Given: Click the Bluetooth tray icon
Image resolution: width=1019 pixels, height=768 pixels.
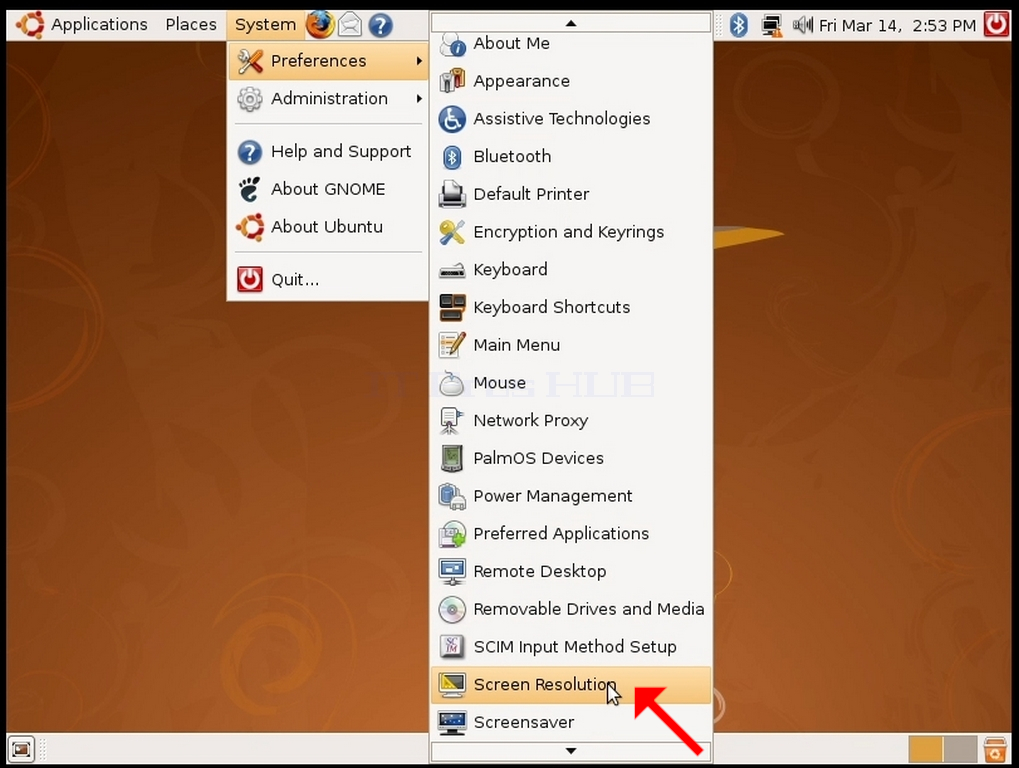Looking at the screenshot, I should pyautogui.click(x=738, y=25).
